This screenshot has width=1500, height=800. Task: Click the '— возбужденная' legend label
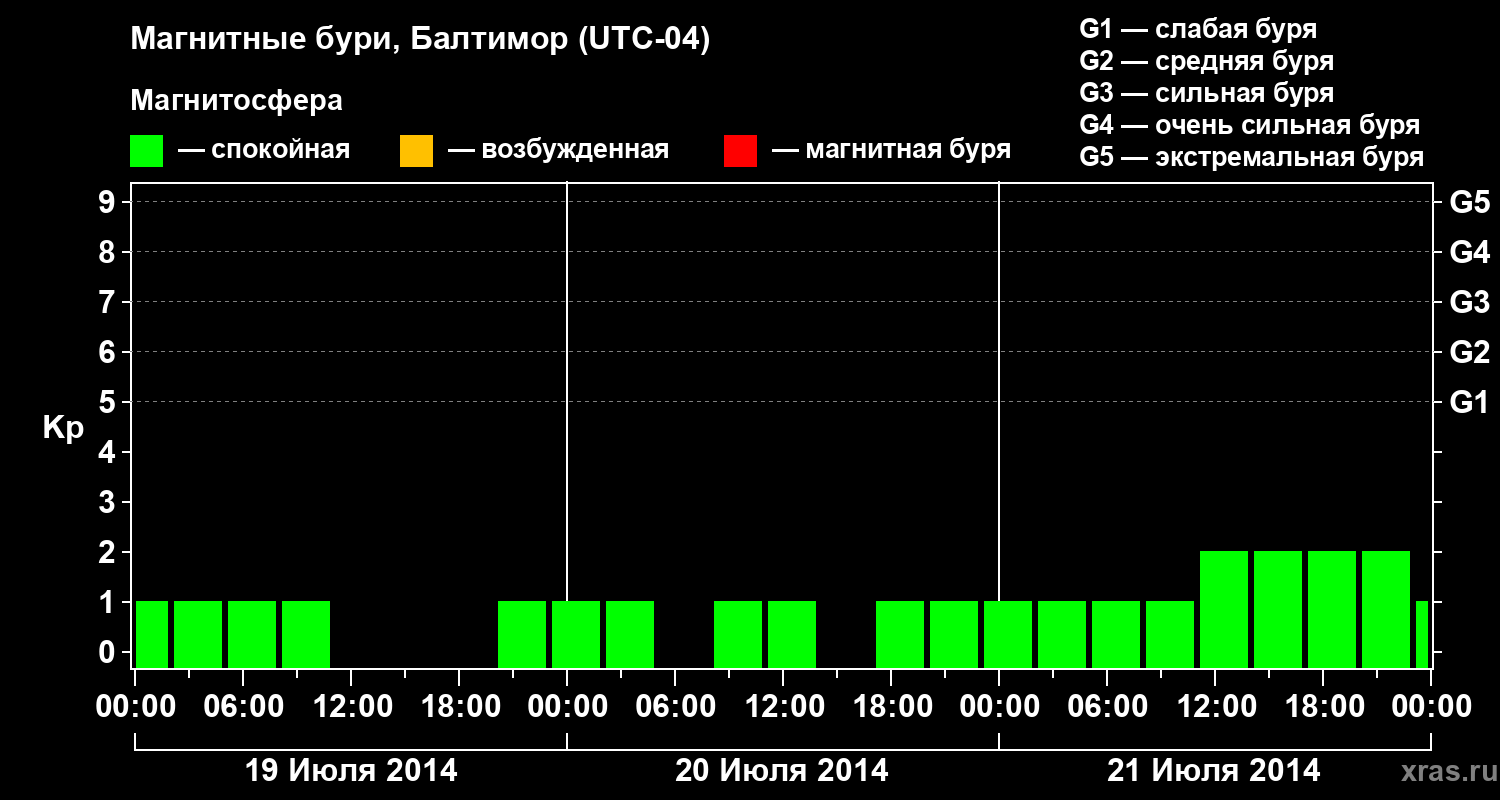tap(558, 151)
